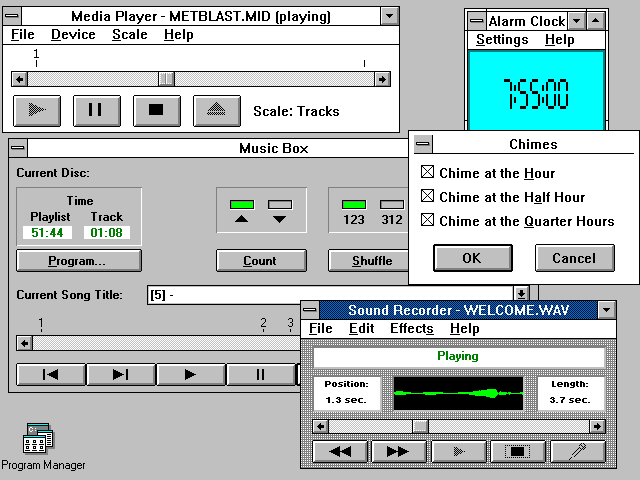Confirm the Chimes dialog with OK
The width and height of the screenshot is (640, 480).
(471, 258)
